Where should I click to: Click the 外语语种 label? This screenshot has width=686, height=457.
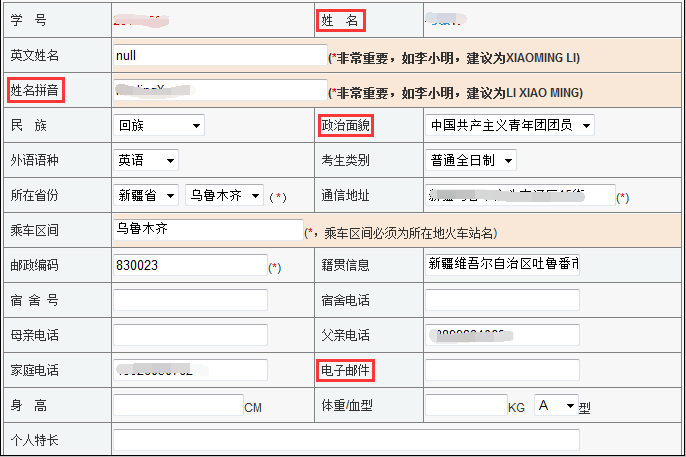pyautogui.click(x=34, y=160)
